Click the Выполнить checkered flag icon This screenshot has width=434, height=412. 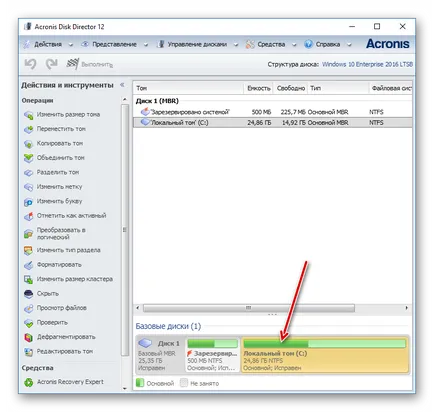point(72,64)
